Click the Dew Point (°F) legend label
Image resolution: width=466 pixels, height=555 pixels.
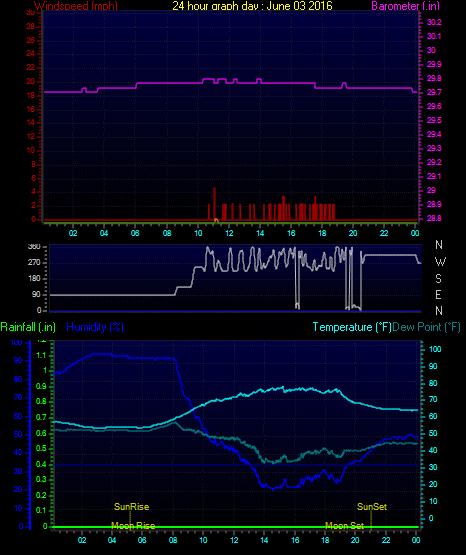(426, 327)
